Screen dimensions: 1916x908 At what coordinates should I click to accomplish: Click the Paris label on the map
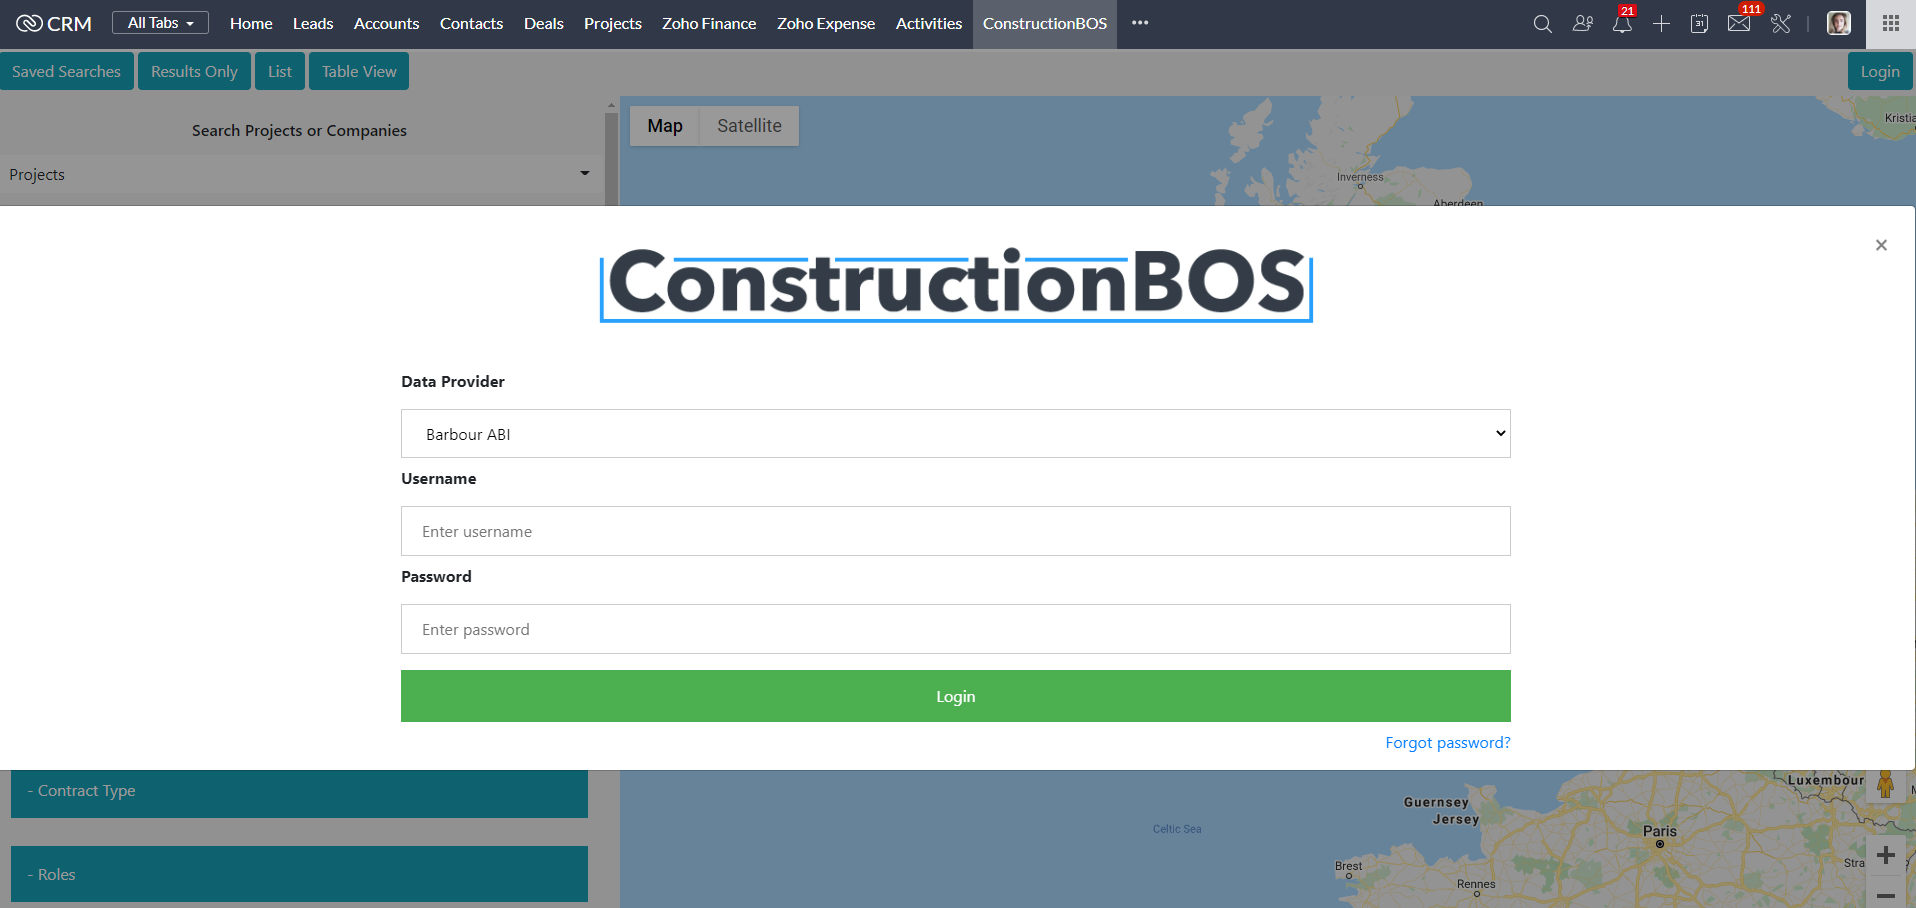[x=1660, y=831]
